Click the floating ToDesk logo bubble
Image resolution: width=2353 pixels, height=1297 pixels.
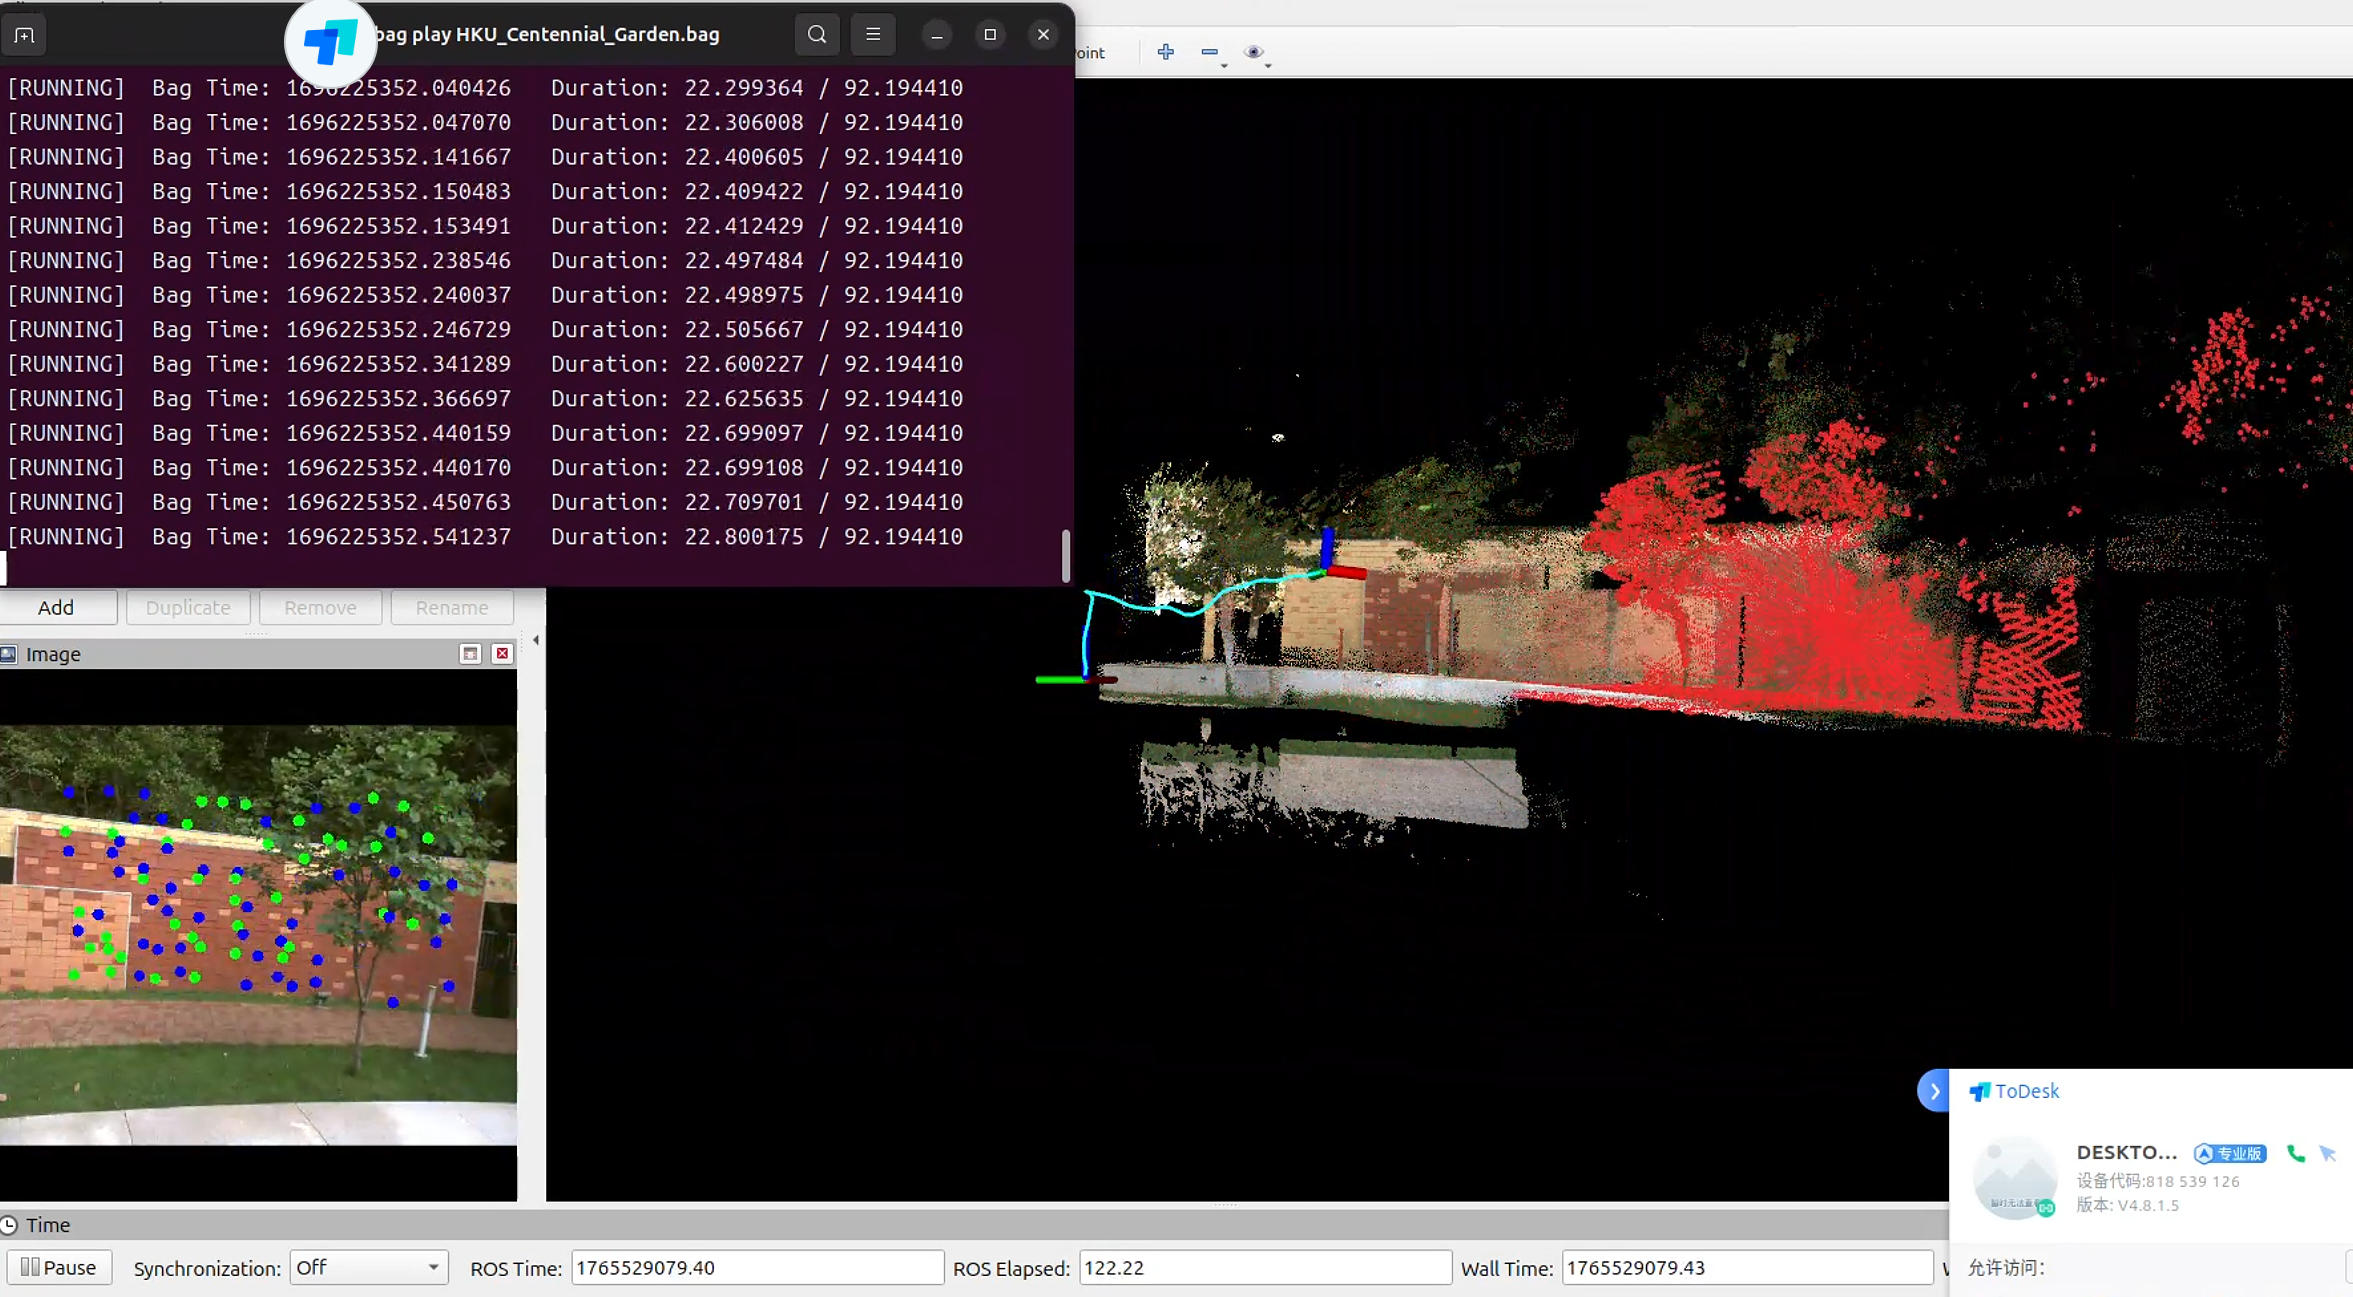point(330,43)
